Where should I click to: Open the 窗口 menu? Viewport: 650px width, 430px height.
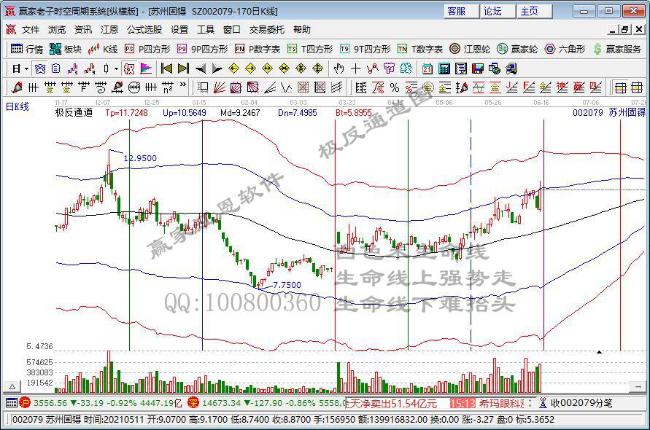232,29
